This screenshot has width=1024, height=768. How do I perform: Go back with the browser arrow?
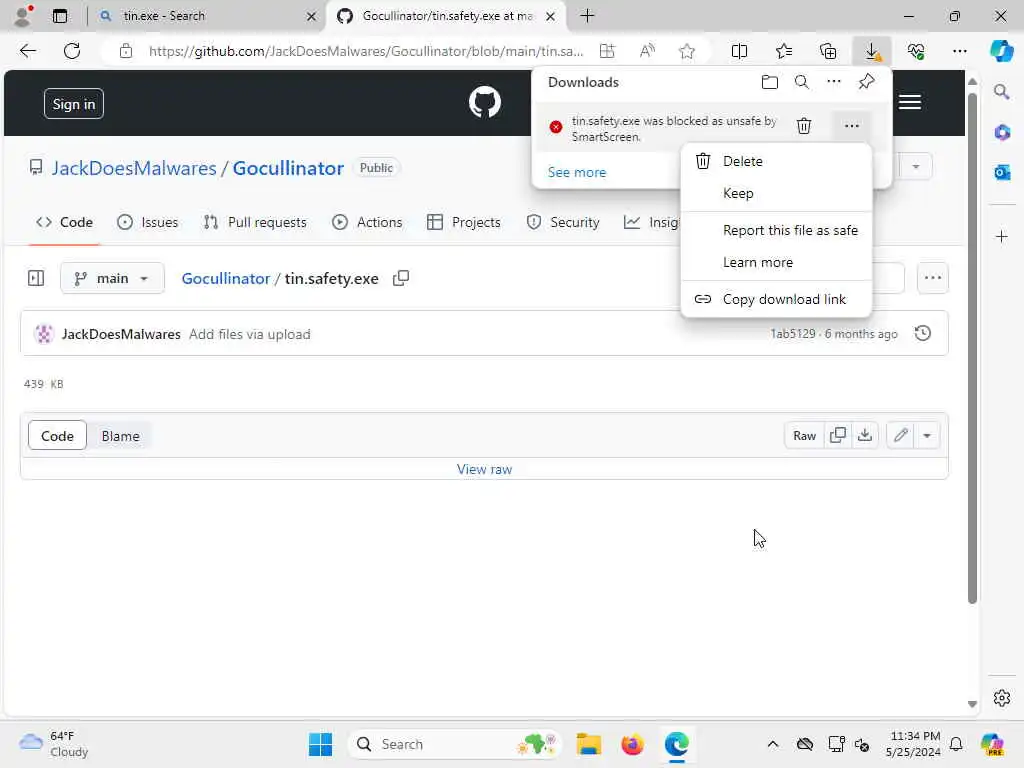point(27,51)
